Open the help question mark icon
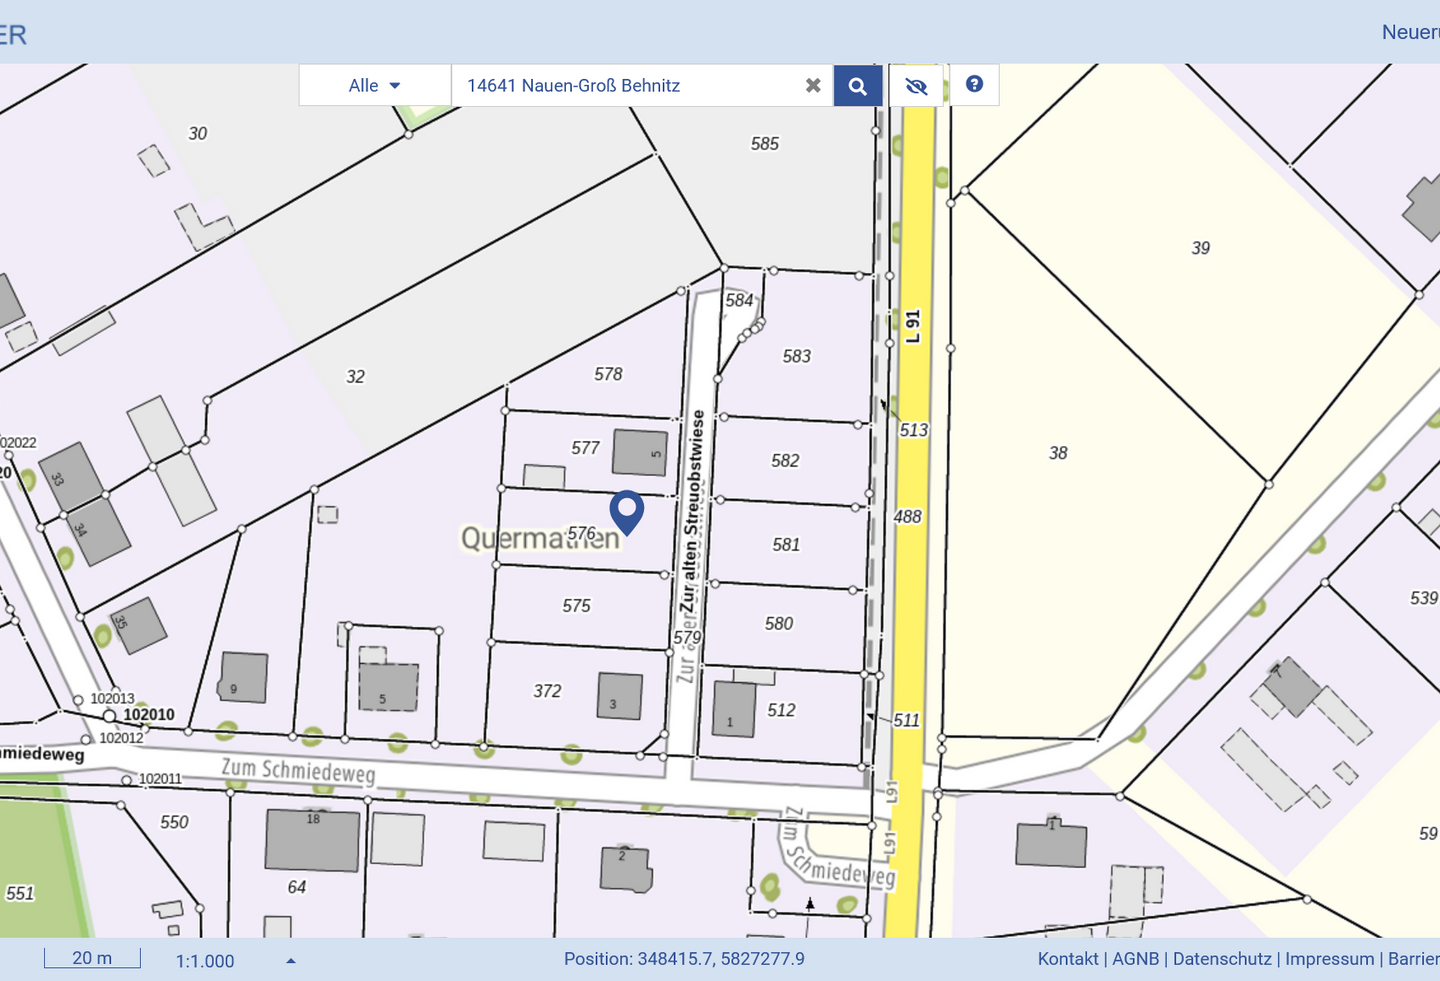Viewport: 1440px width, 981px height. pyautogui.click(x=974, y=85)
